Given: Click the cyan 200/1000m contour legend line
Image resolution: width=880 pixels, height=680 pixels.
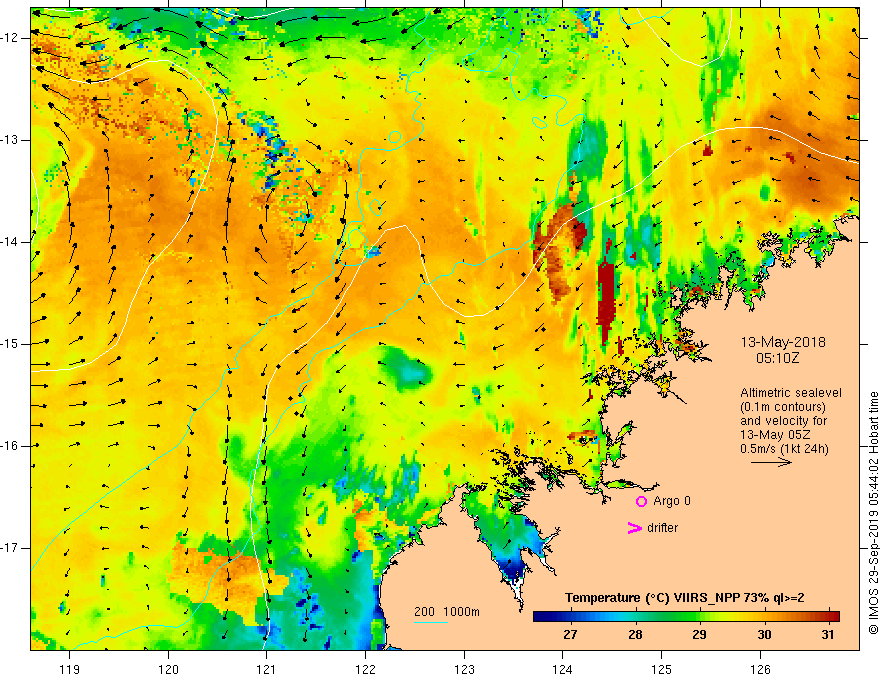Looking at the screenshot, I should (431, 622).
